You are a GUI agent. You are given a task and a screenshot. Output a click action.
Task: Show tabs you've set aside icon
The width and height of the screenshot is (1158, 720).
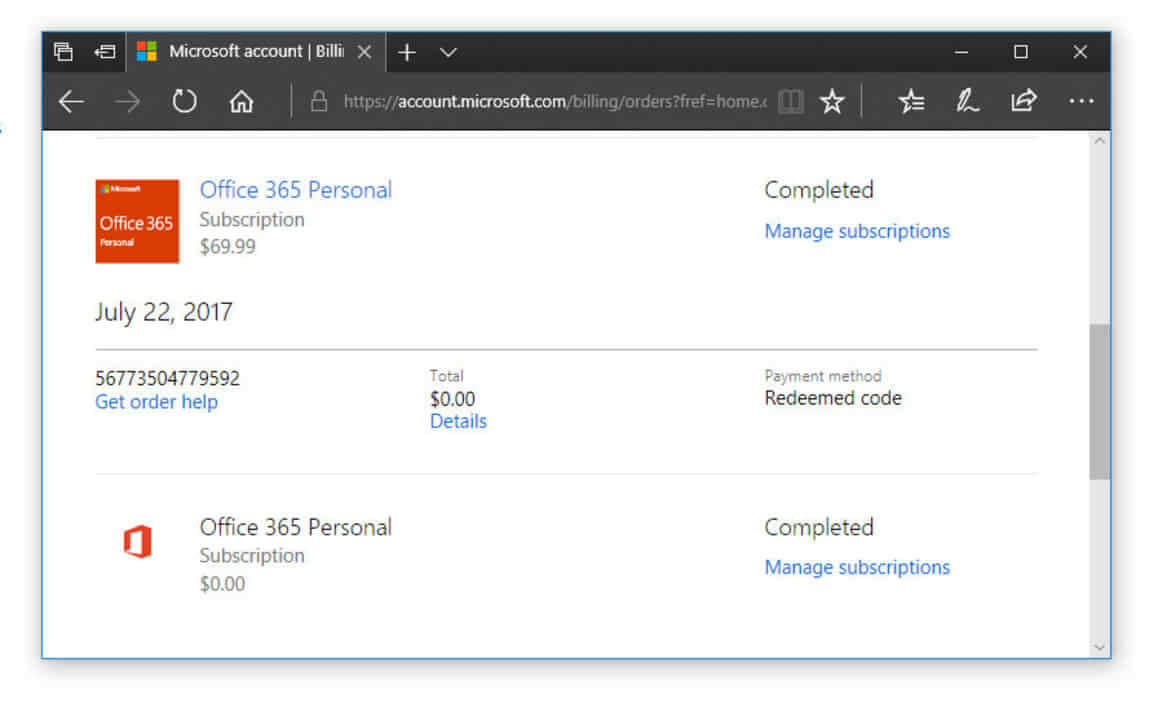coord(64,52)
